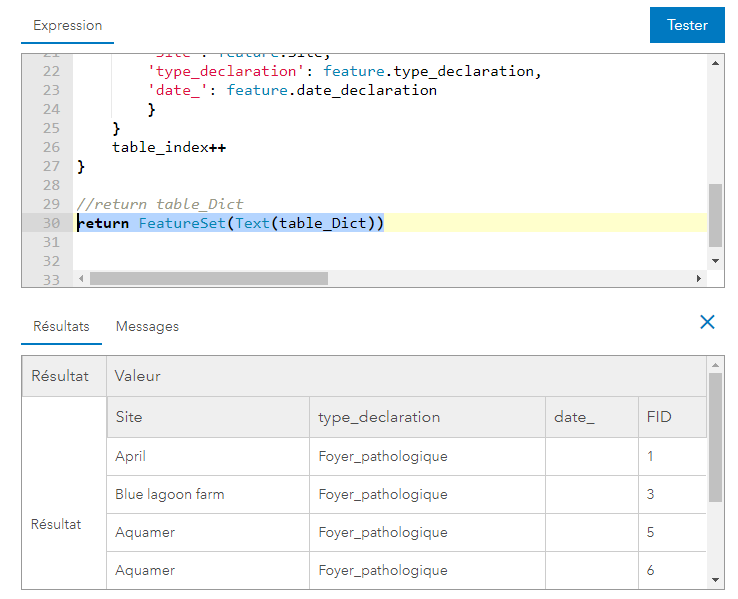Click line number 26 in the gutter
738x599 pixels.
[51, 147]
